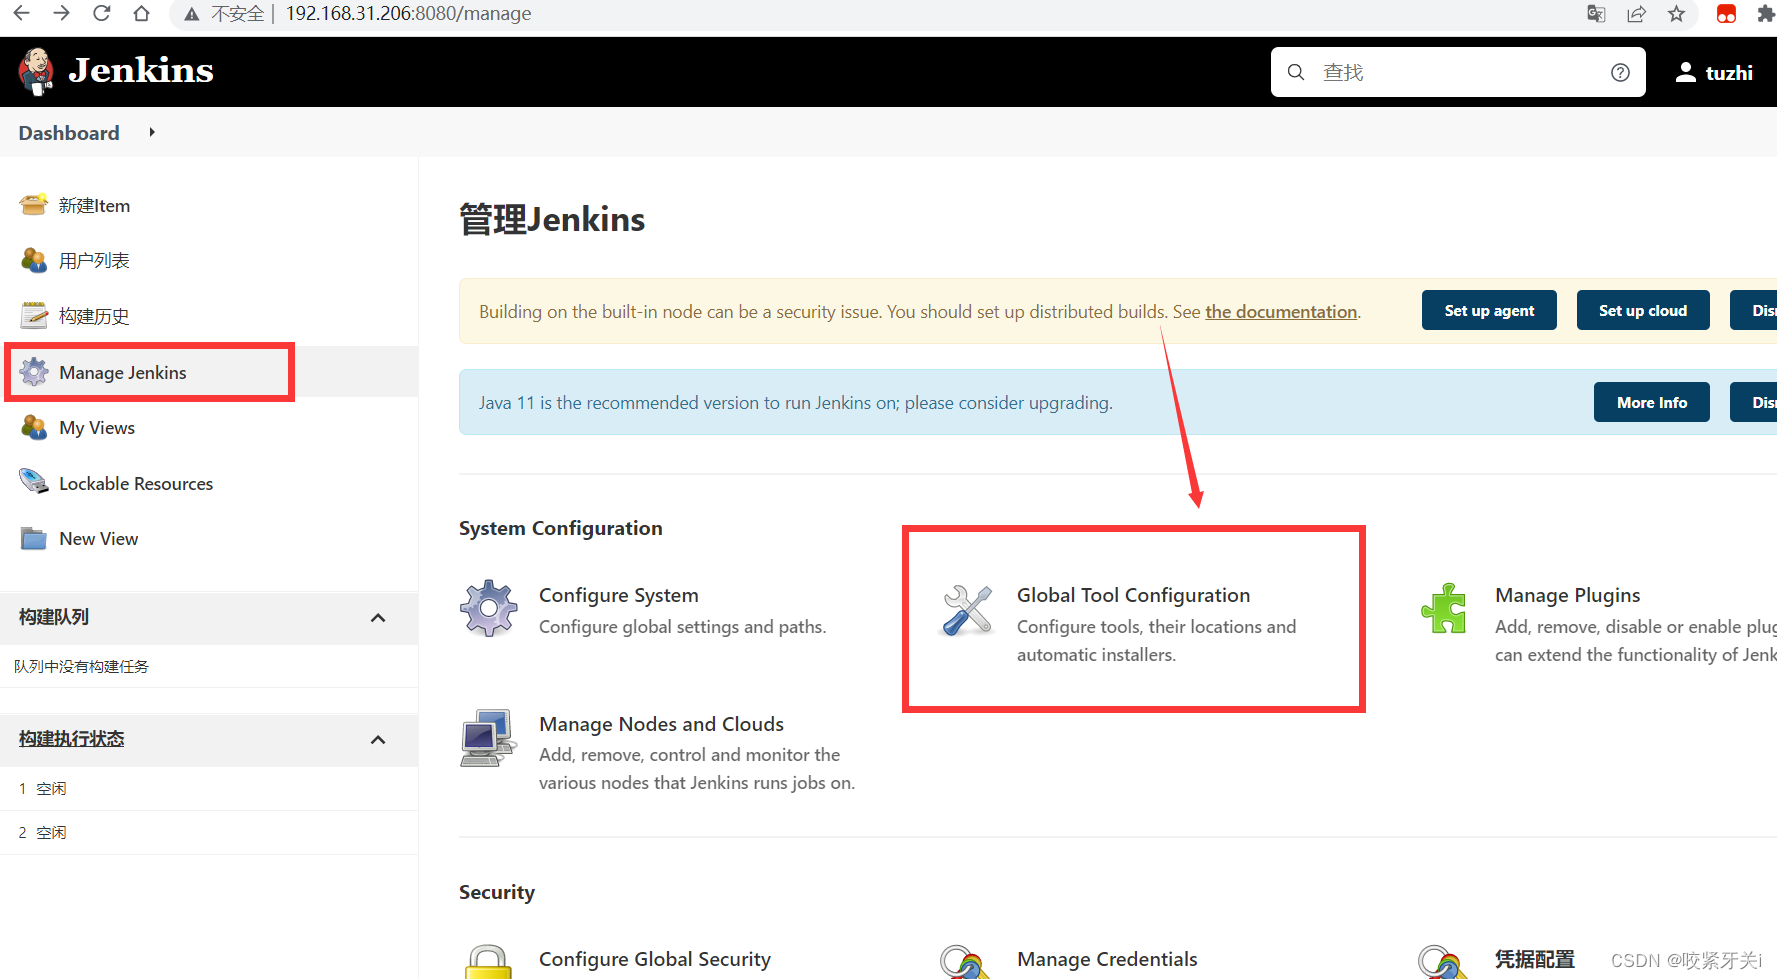Viewport: 1777px width, 979px height.
Task: Open the Manage Nodes and Clouds link
Action: click(661, 724)
